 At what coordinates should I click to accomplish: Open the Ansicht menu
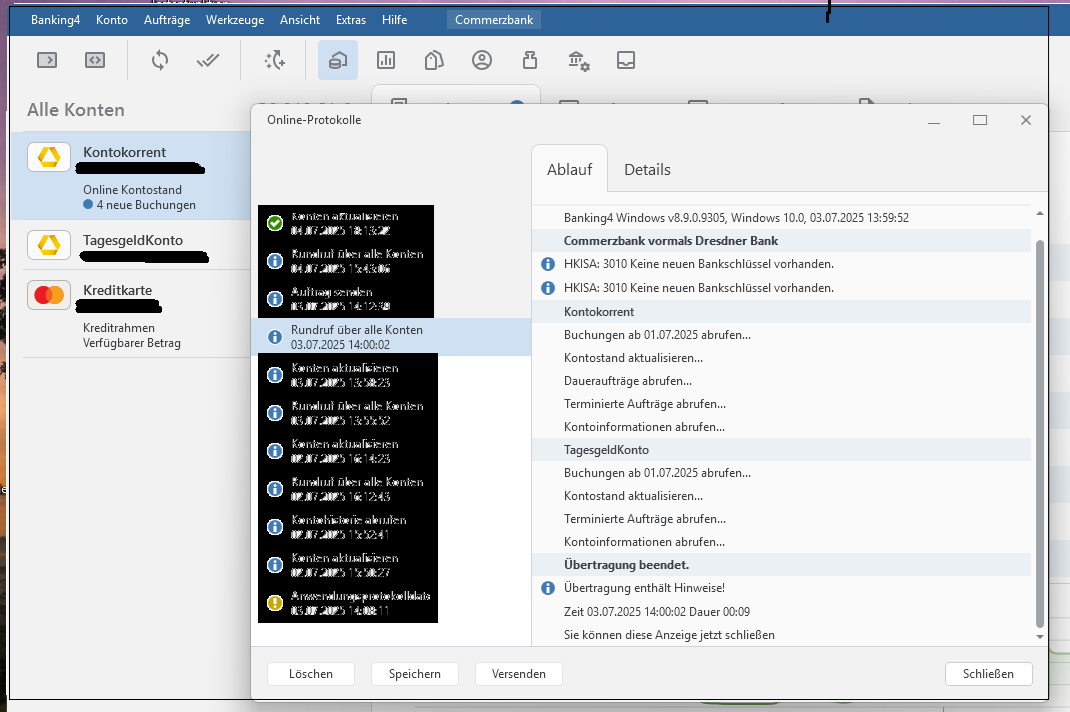pos(300,20)
